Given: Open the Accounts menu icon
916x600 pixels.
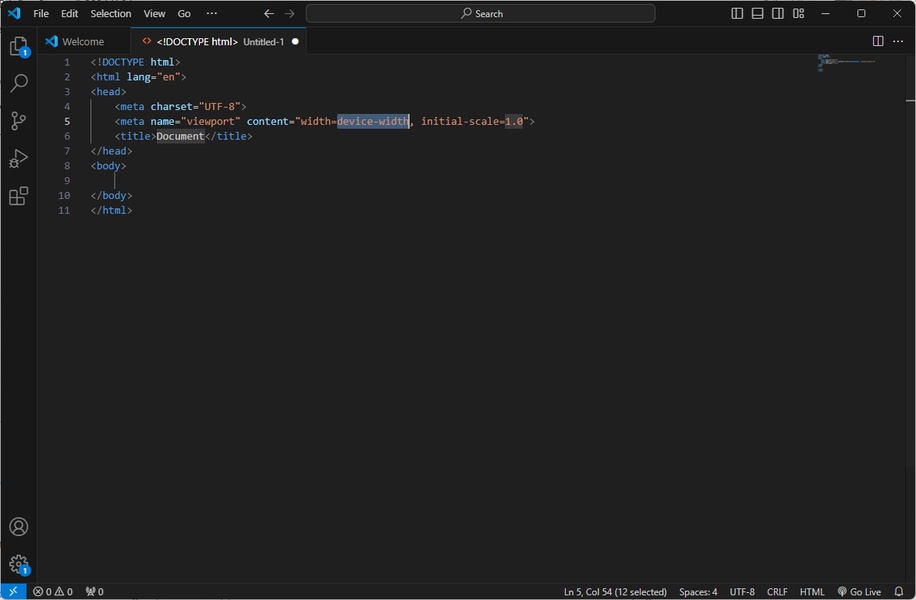Looking at the screenshot, I should (x=18, y=527).
